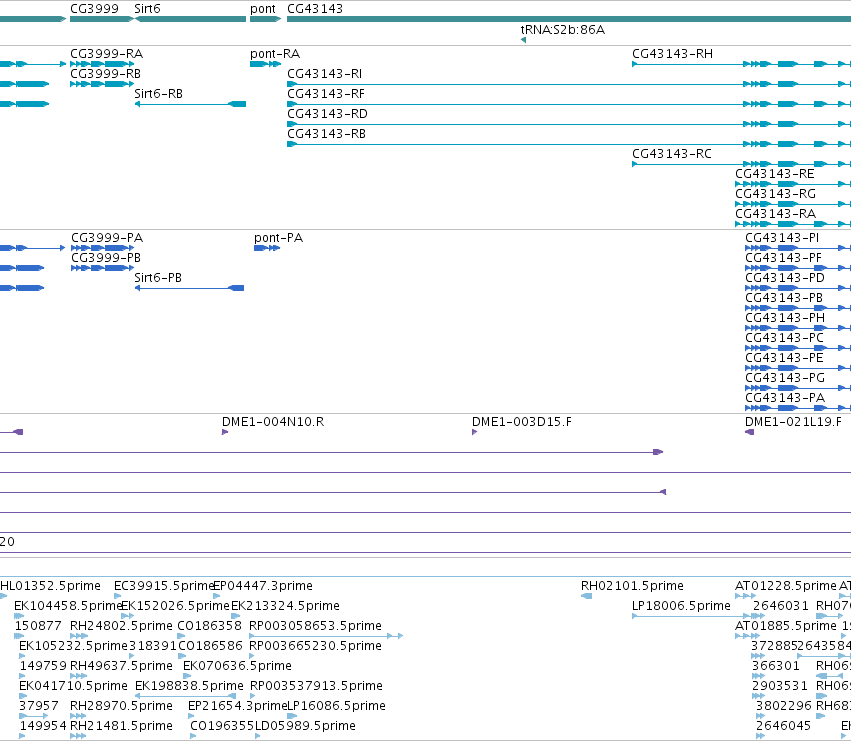Click EST EK041710.5prime label
Viewport: 851px width, 741px height.
point(73,686)
